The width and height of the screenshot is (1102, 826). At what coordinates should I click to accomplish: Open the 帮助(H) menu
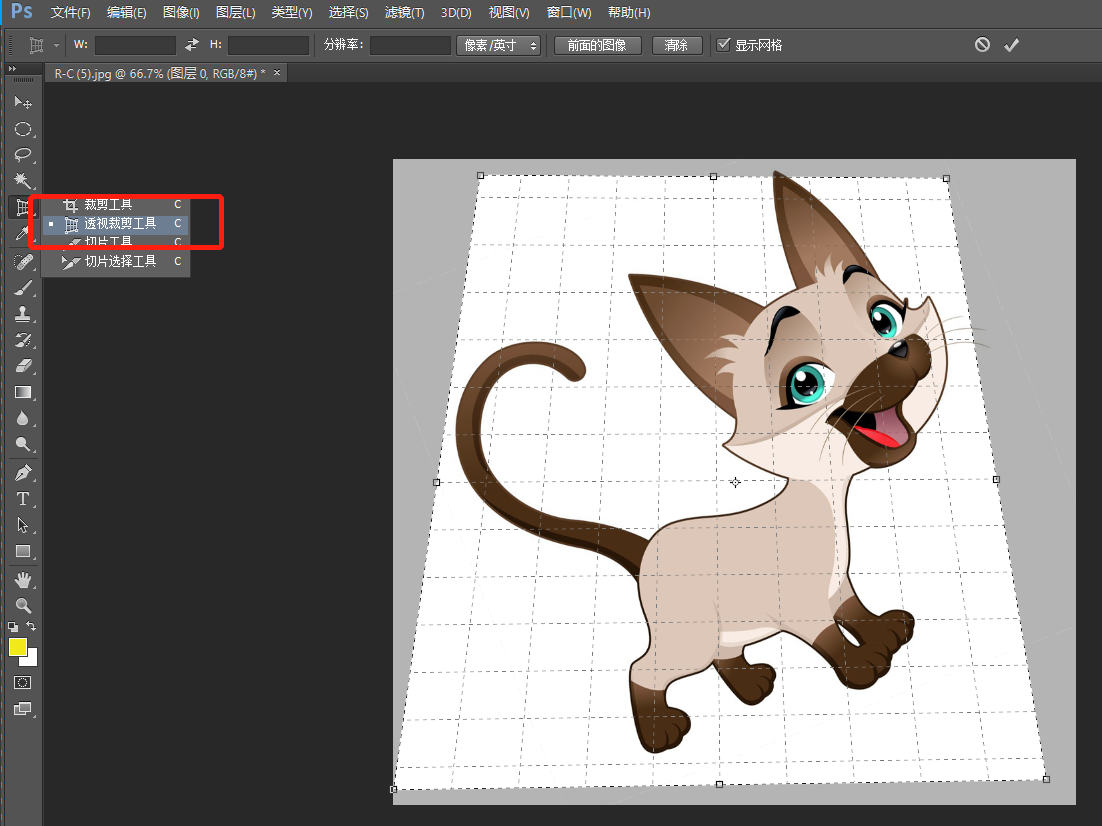click(x=629, y=13)
